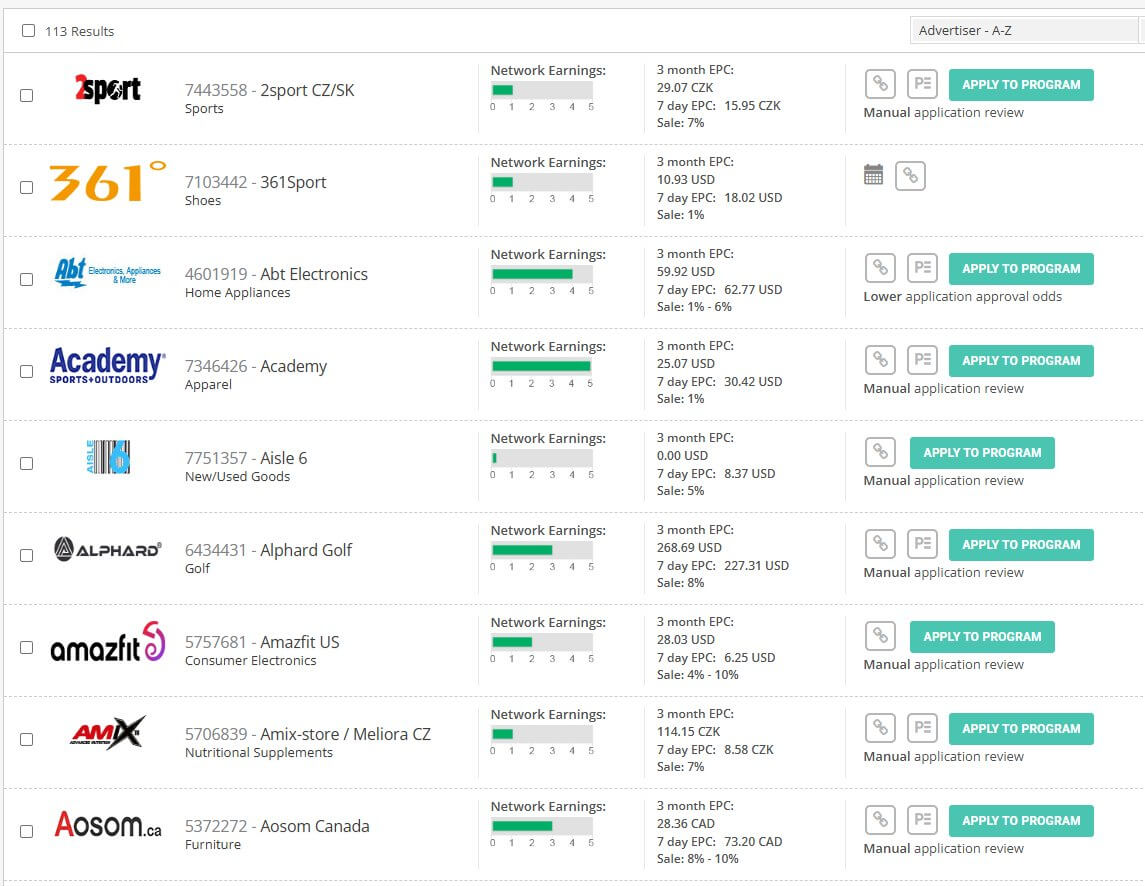This screenshot has width=1145, height=886.
Task: Open the 5372272 - Aosom Canada advertiser link
Action: [277, 826]
